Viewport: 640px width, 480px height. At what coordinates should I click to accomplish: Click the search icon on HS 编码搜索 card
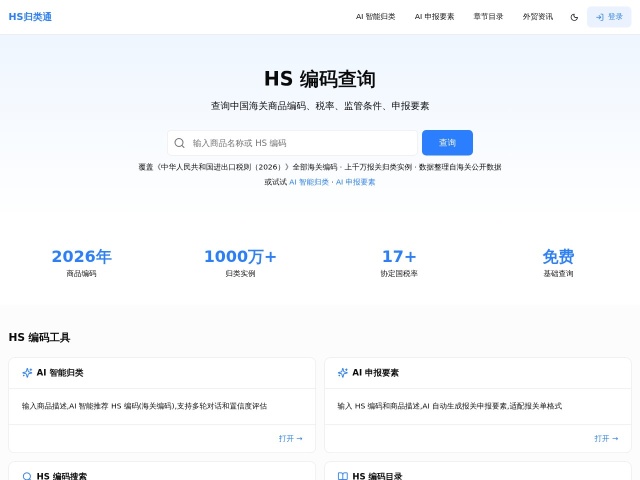(27, 476)
